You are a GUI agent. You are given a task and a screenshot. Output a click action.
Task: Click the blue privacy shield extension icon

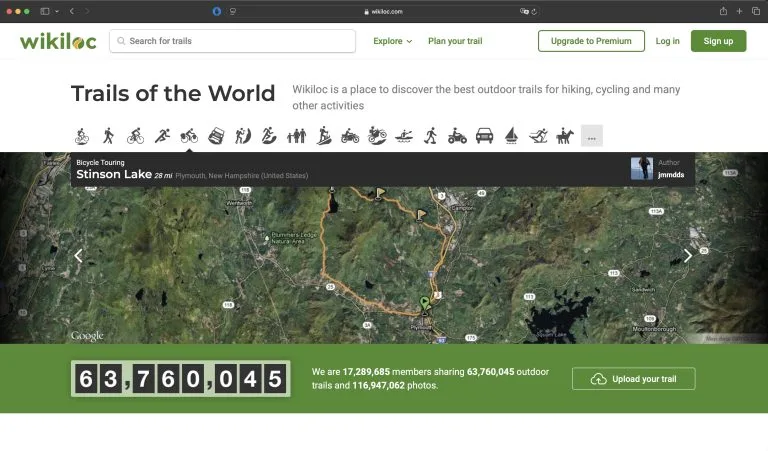coord(216,11)
